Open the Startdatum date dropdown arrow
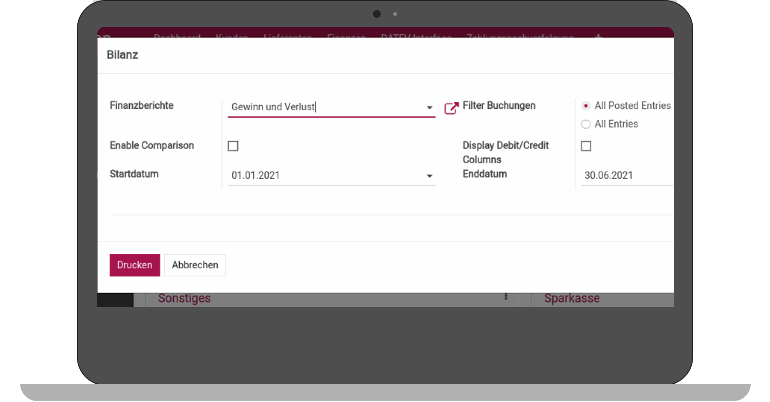The width and height of the screenshot is (770, 402). pos(429,176)
